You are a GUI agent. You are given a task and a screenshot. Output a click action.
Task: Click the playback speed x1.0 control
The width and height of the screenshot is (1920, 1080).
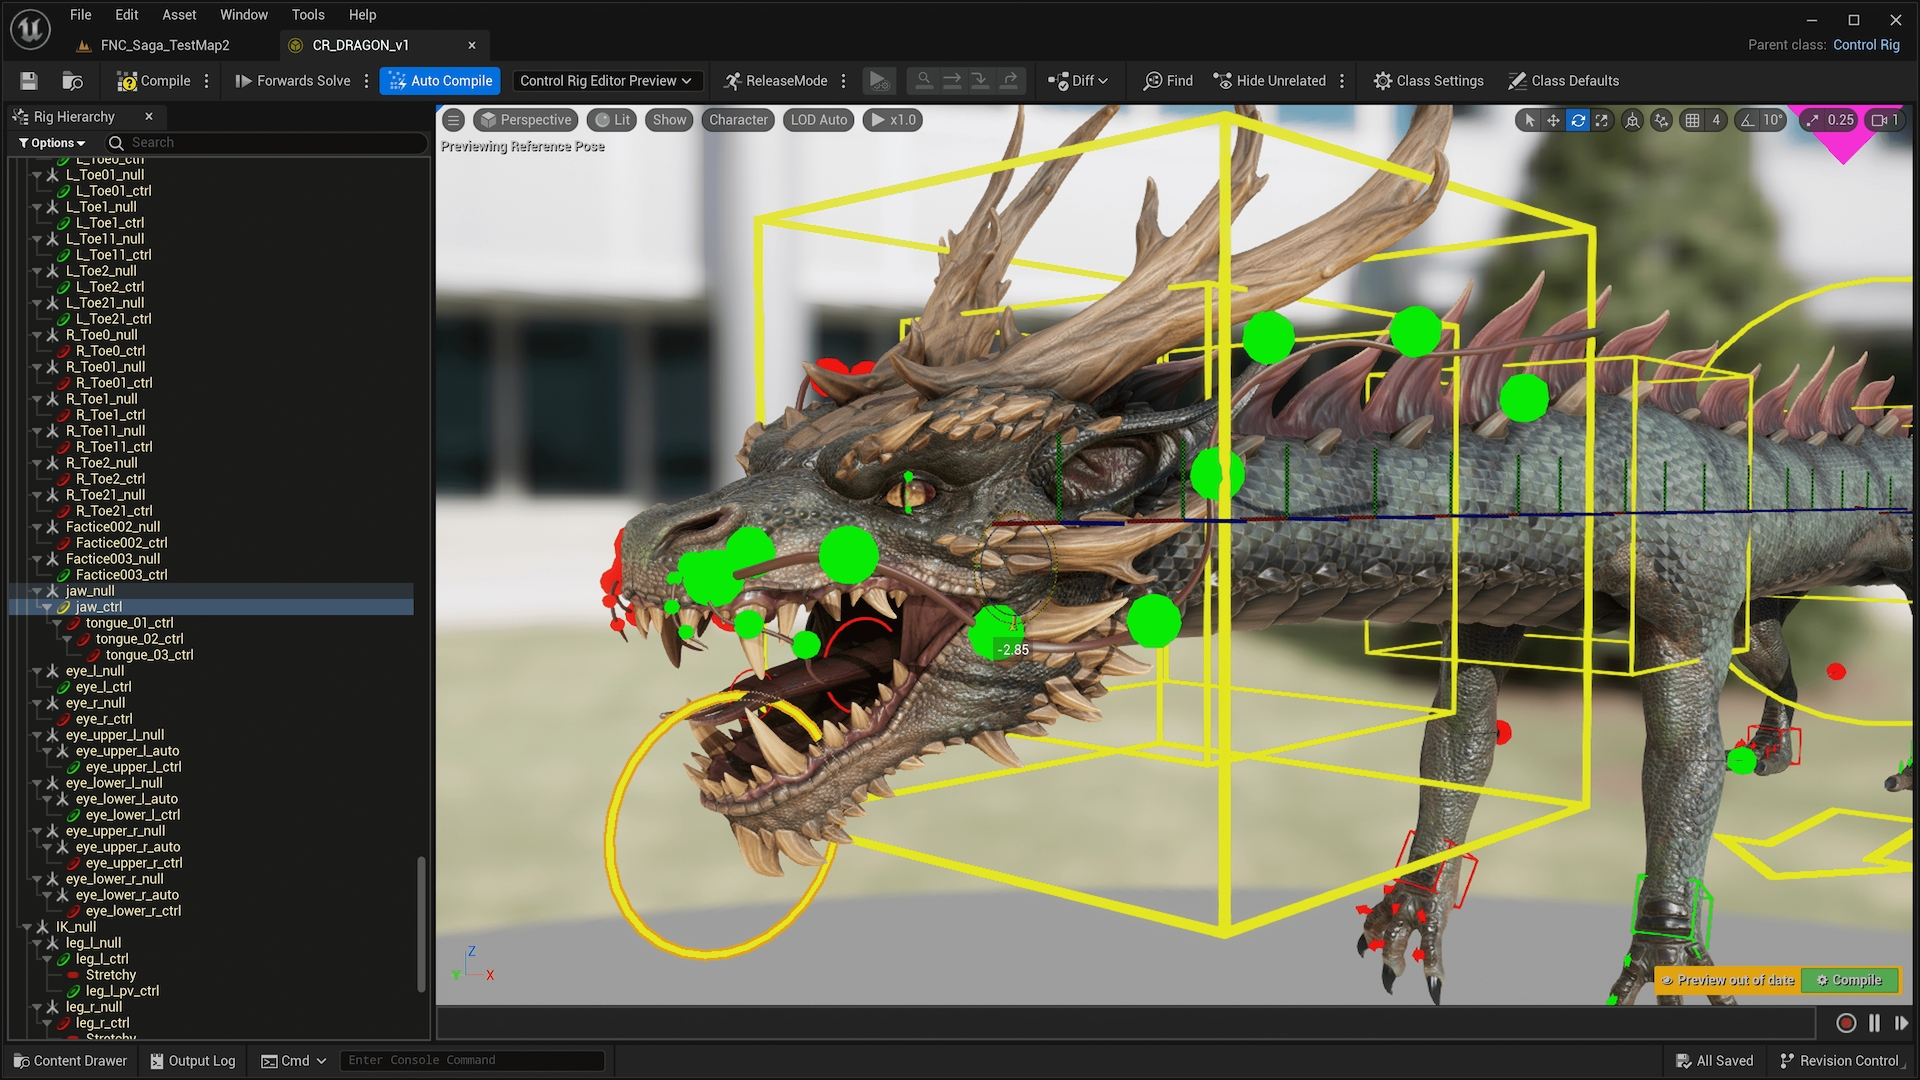pyautogui.click(x=894, y=119)
